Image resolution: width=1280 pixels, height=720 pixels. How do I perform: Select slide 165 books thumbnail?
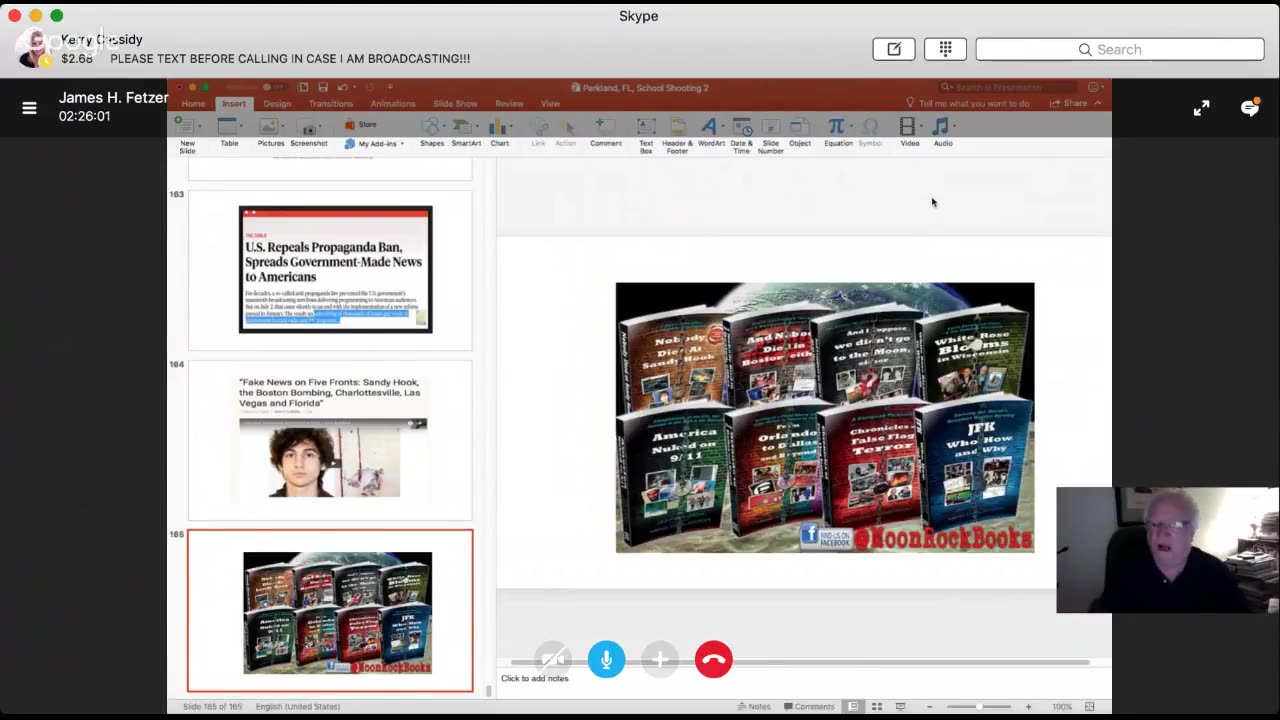tap(330, 611)
